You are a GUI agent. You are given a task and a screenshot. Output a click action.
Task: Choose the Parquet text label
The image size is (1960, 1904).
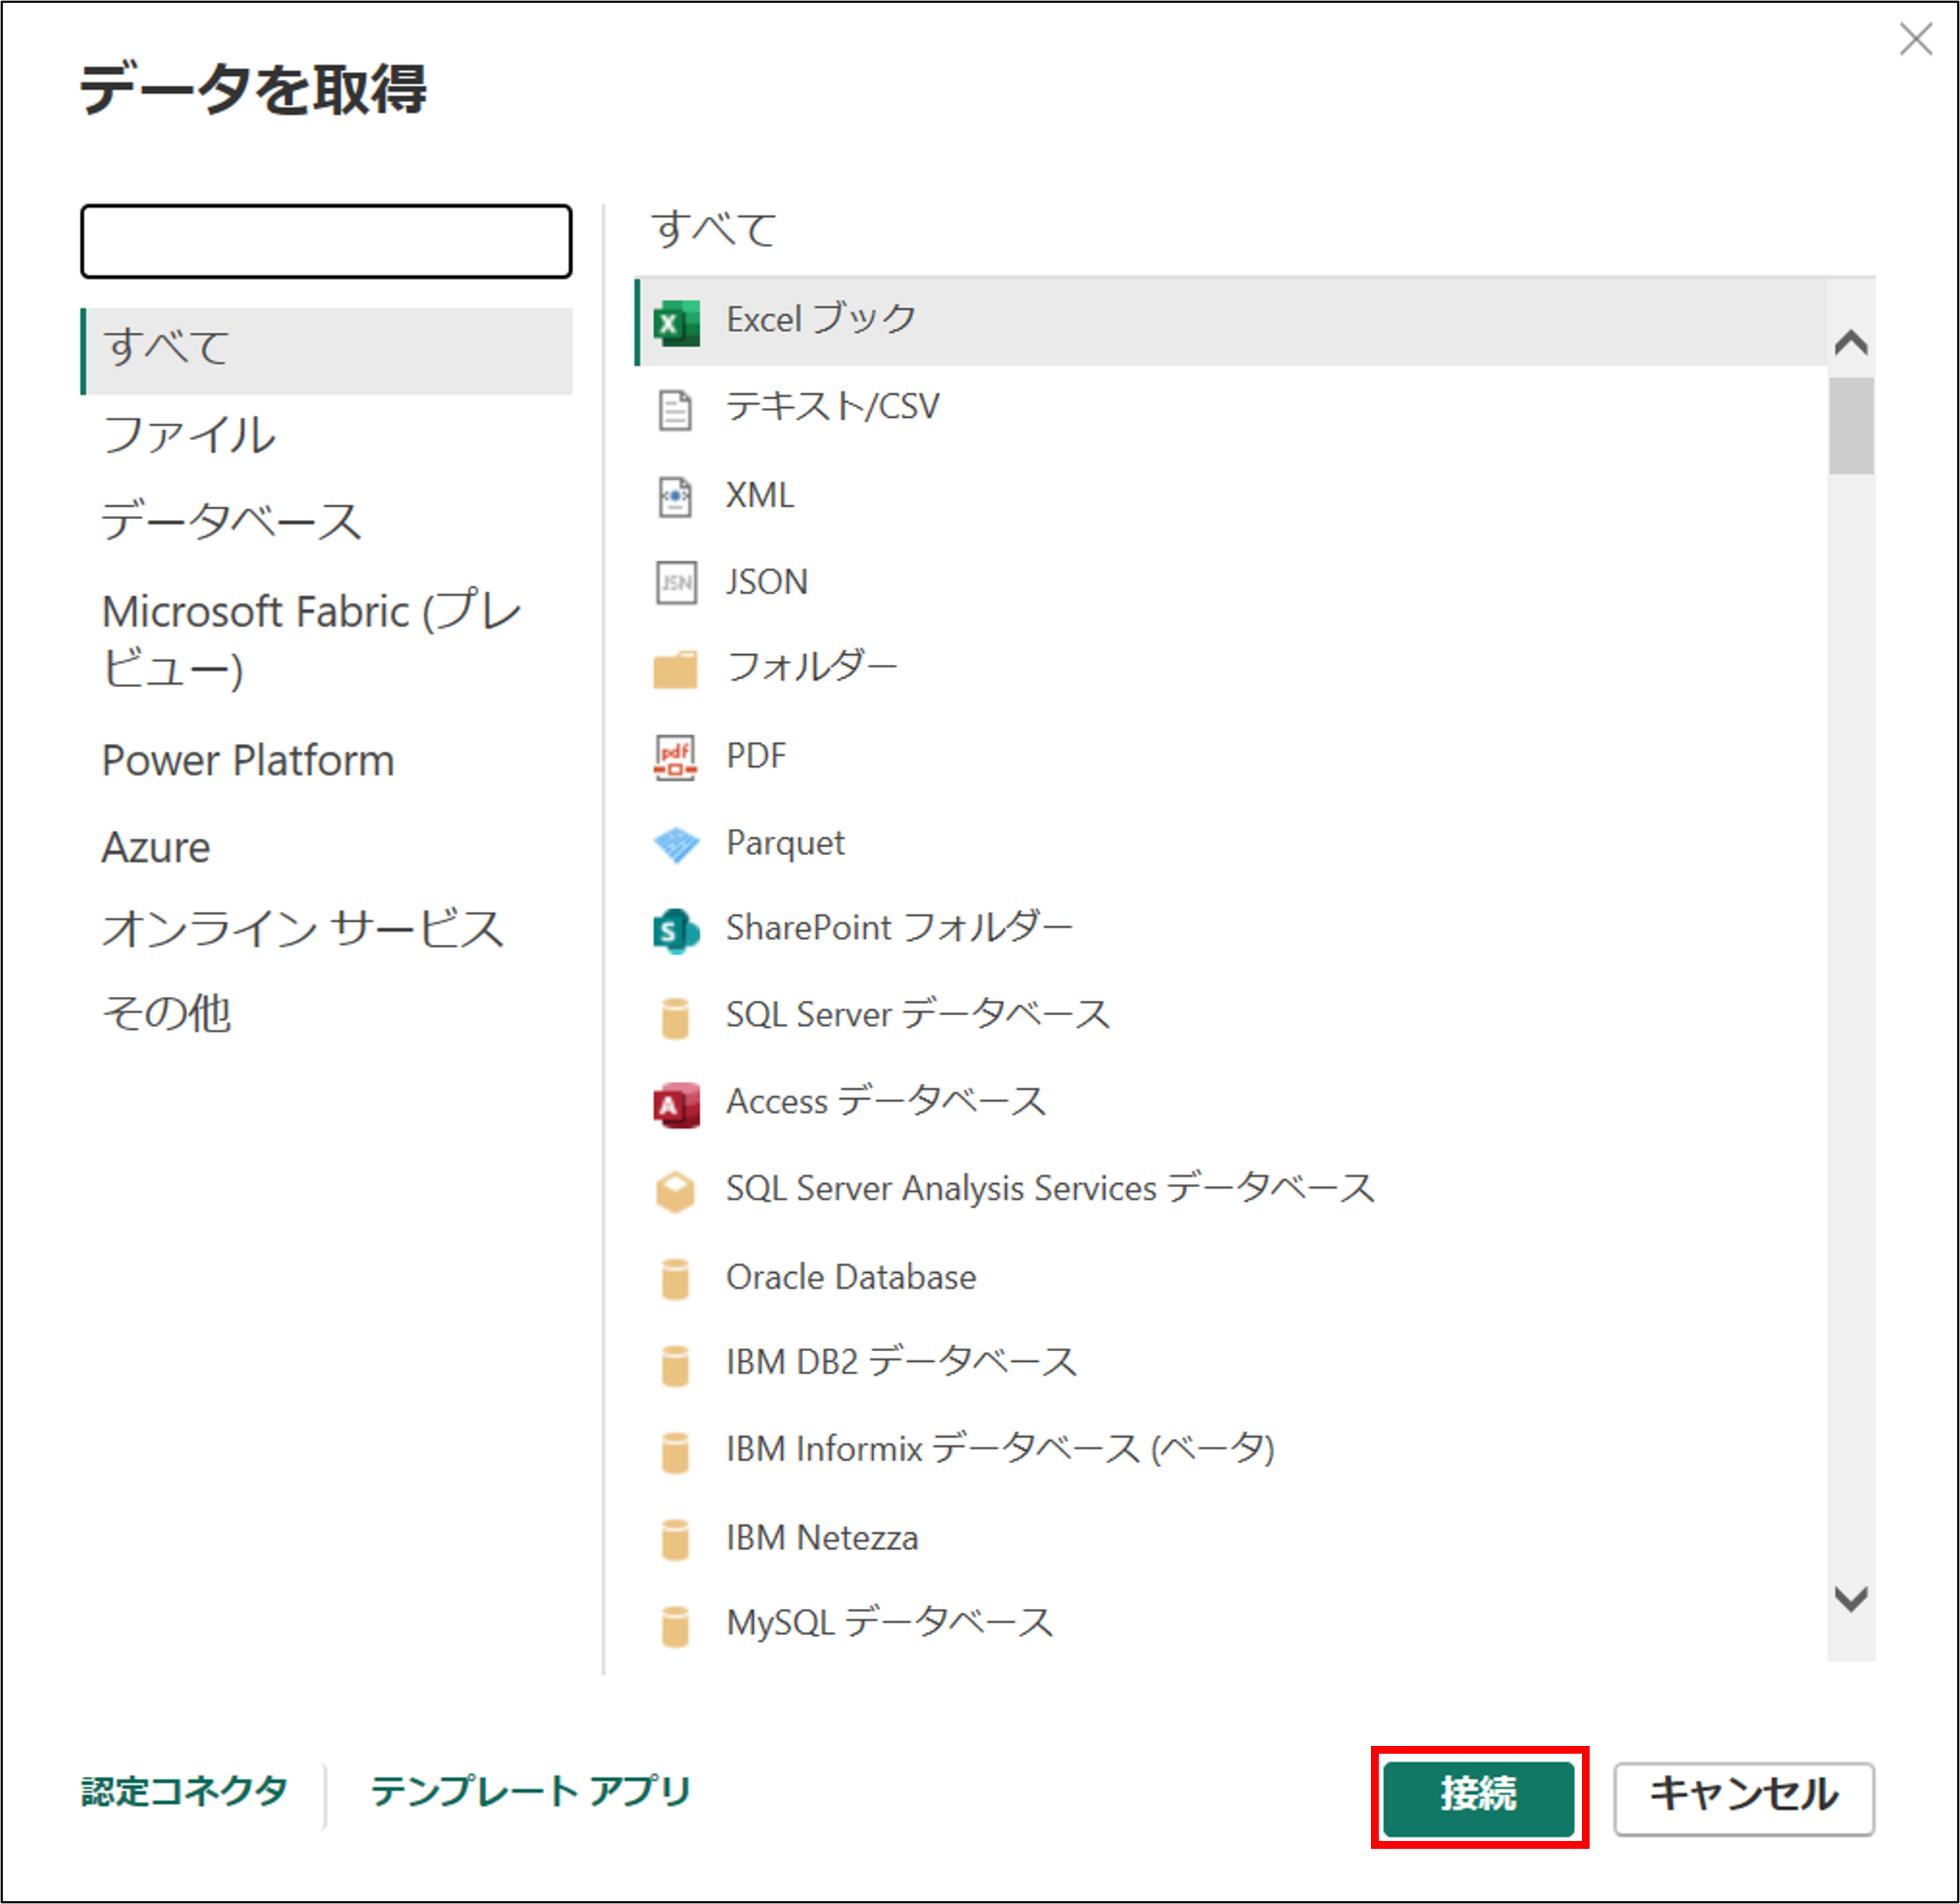coord(785,843)
